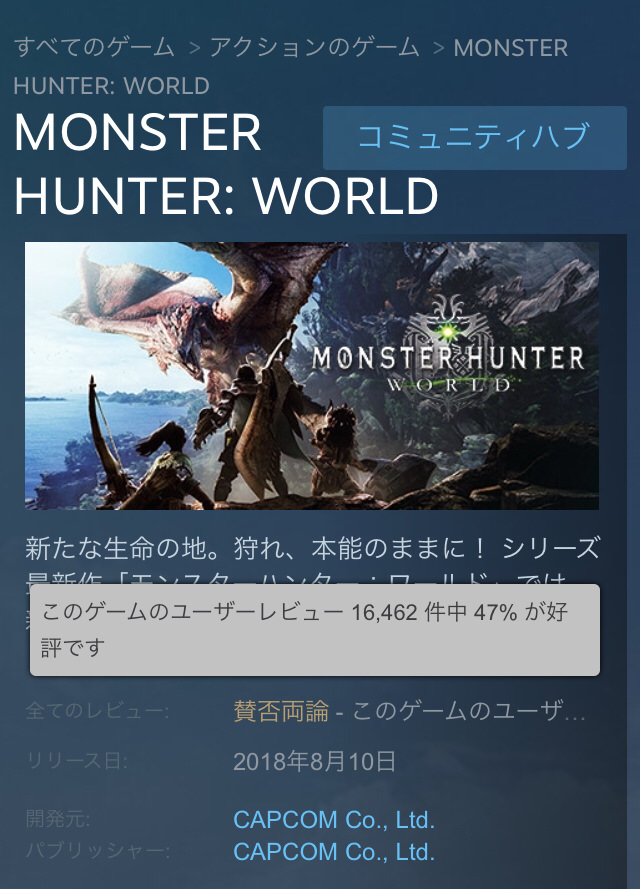Viewport: 640px width, 889px height.
Task: Open the developer CAPCOM Co., Ltd. link
Action: [334, 820]
